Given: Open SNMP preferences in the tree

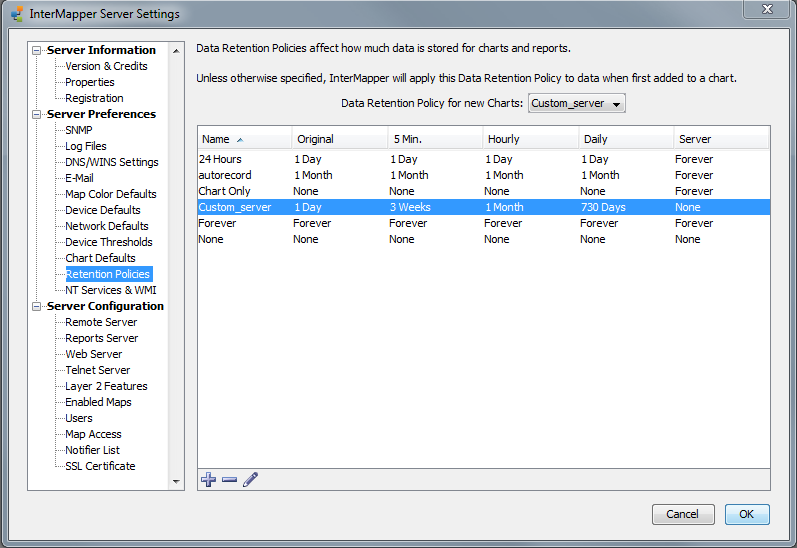Looking at the screenshot, I should click(x=78, y=130).
